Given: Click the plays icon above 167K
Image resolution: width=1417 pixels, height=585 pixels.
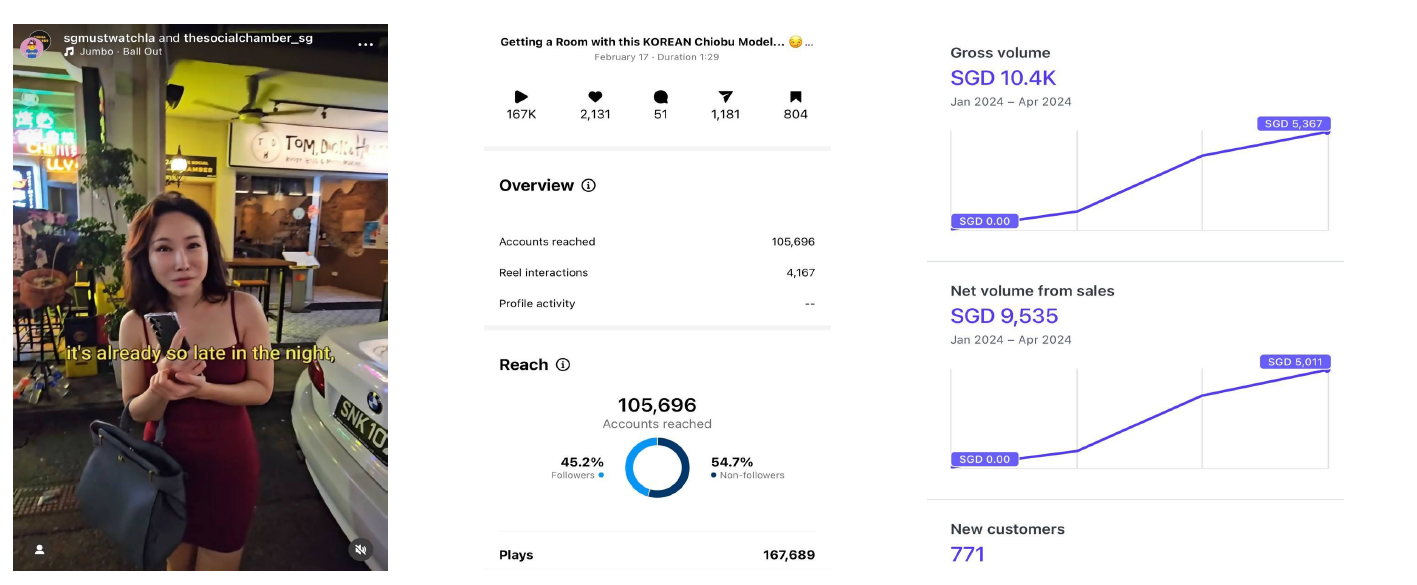Looking at the screenshot, I should [521, 97].
